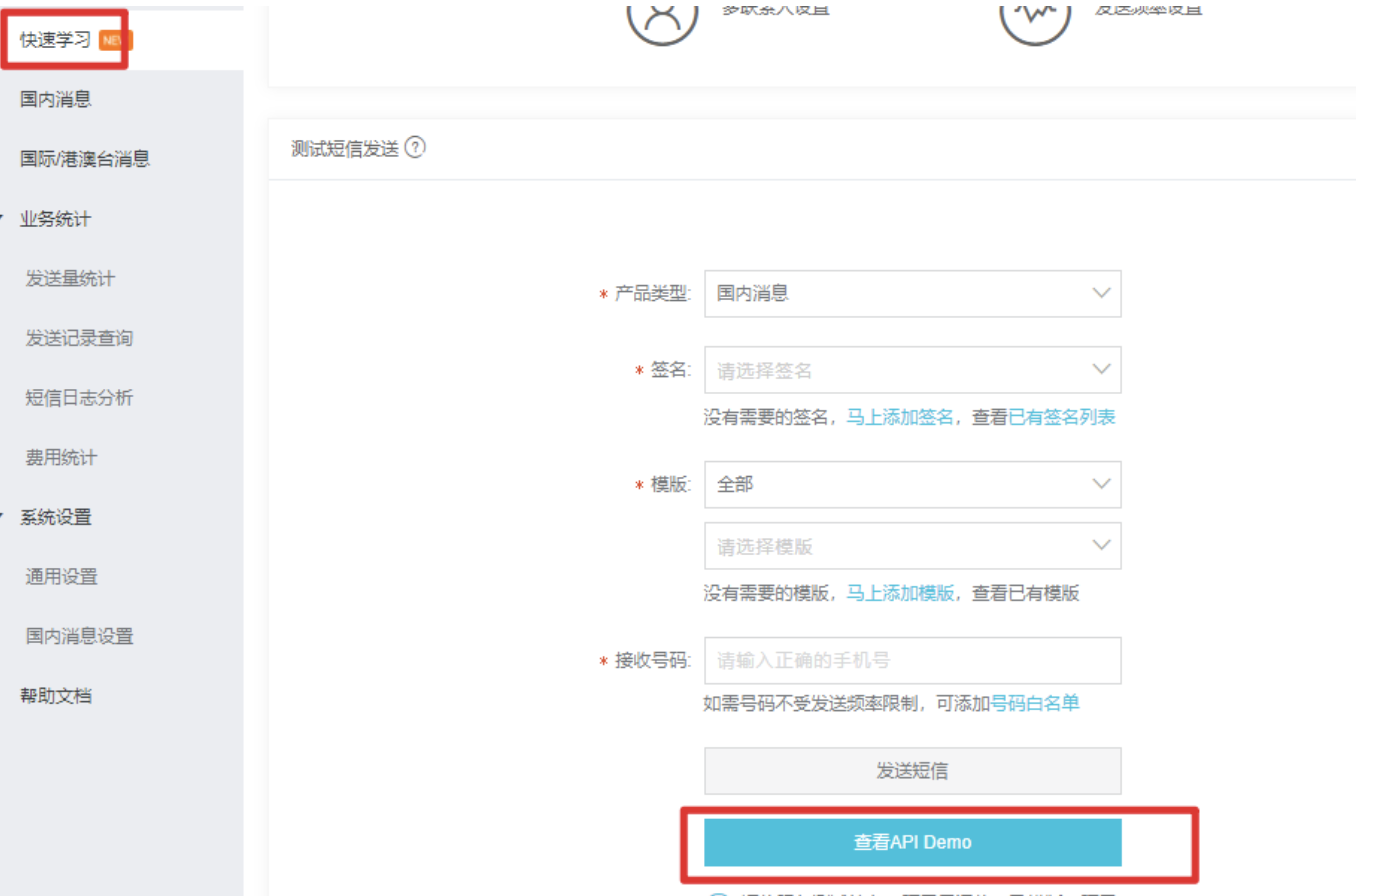Click the 接收号码 phone number field

click(x=912, y=661)
